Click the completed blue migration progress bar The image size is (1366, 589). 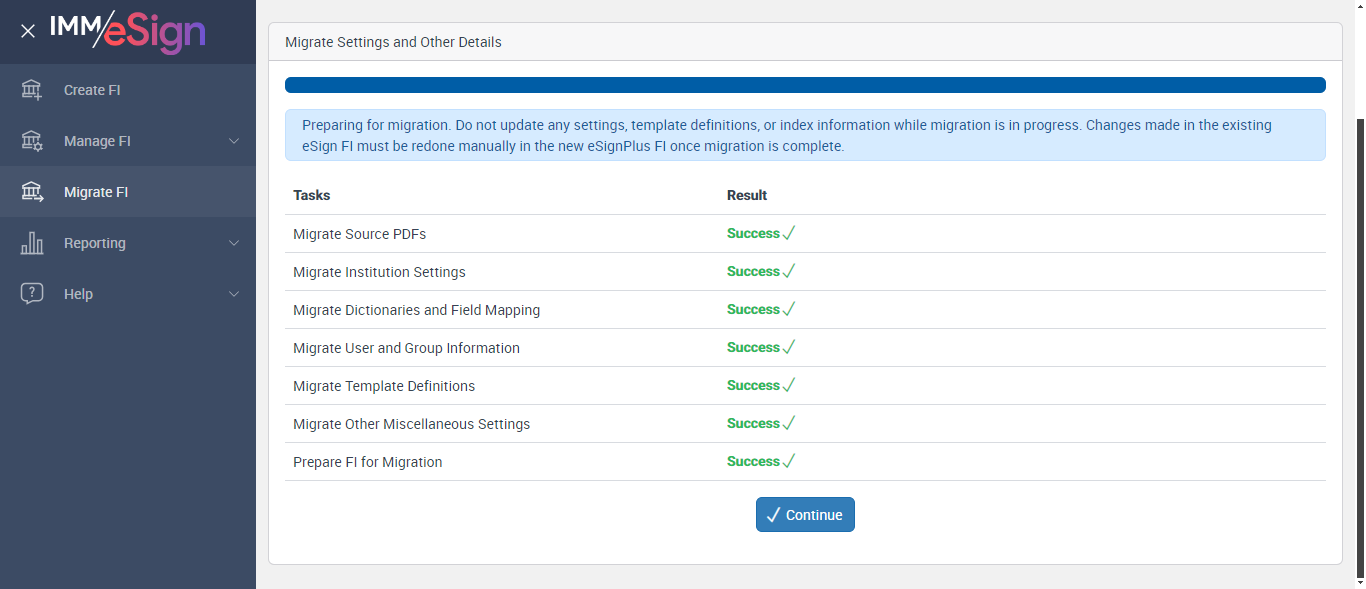805,85
